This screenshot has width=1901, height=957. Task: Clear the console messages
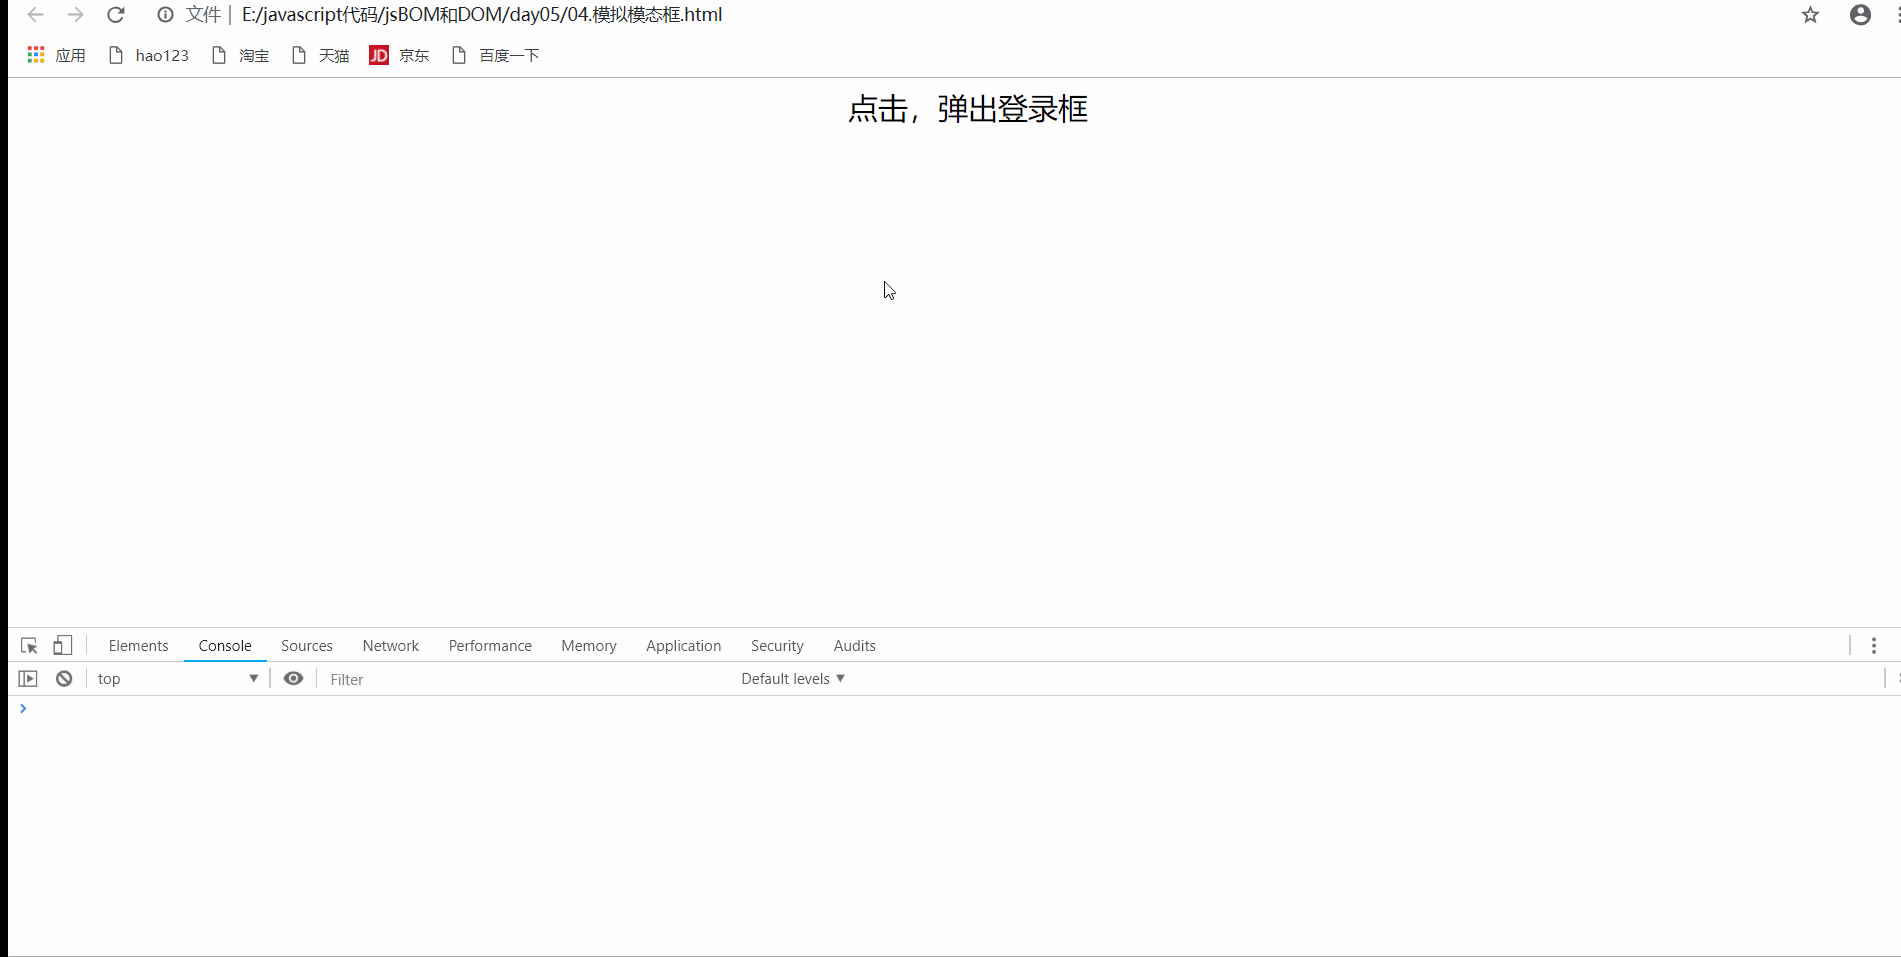click(x=63, y=678)
